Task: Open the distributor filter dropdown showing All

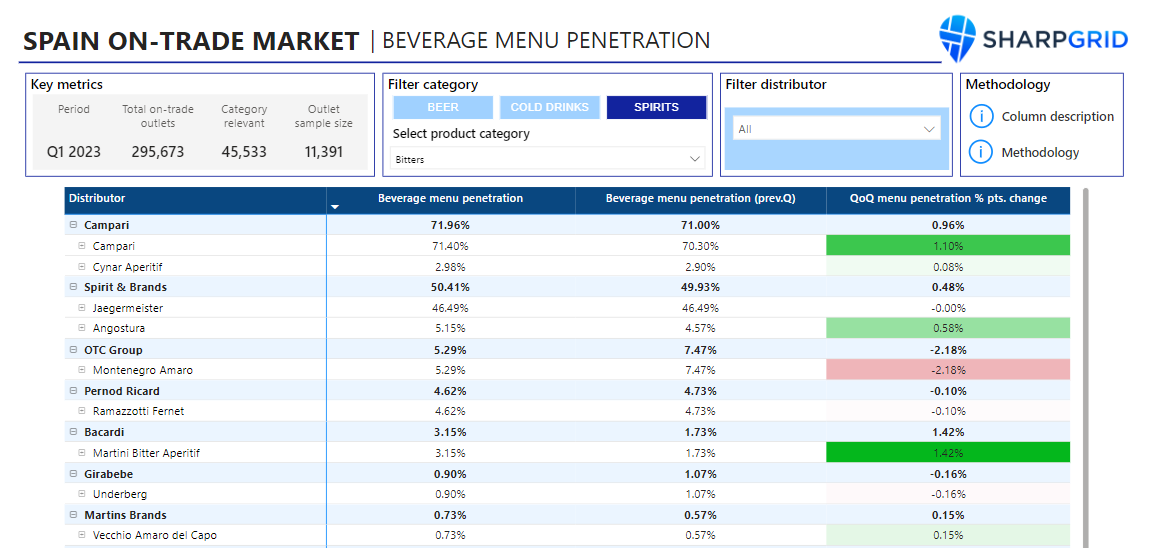Action: pyautogui.click(x=837, y=129)
